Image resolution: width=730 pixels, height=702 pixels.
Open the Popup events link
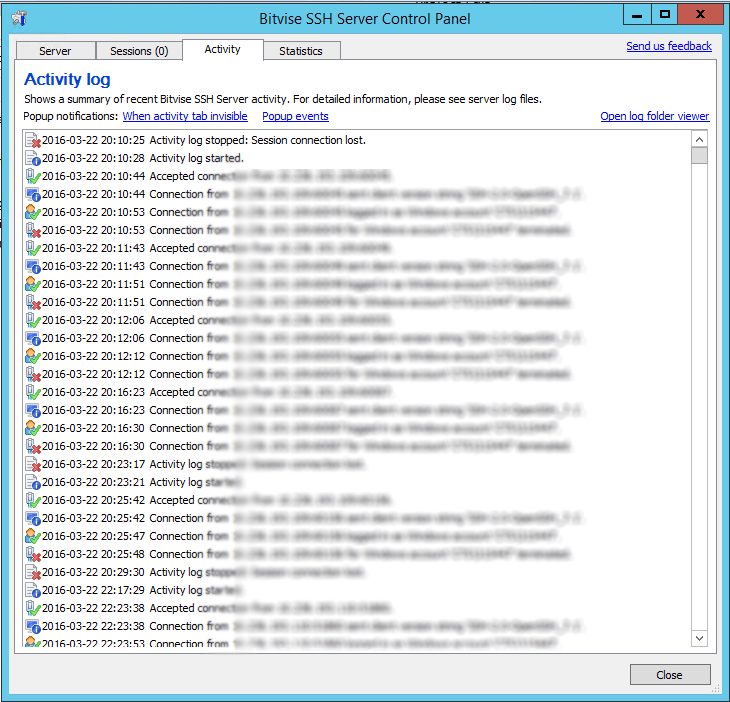pos(295,116)
